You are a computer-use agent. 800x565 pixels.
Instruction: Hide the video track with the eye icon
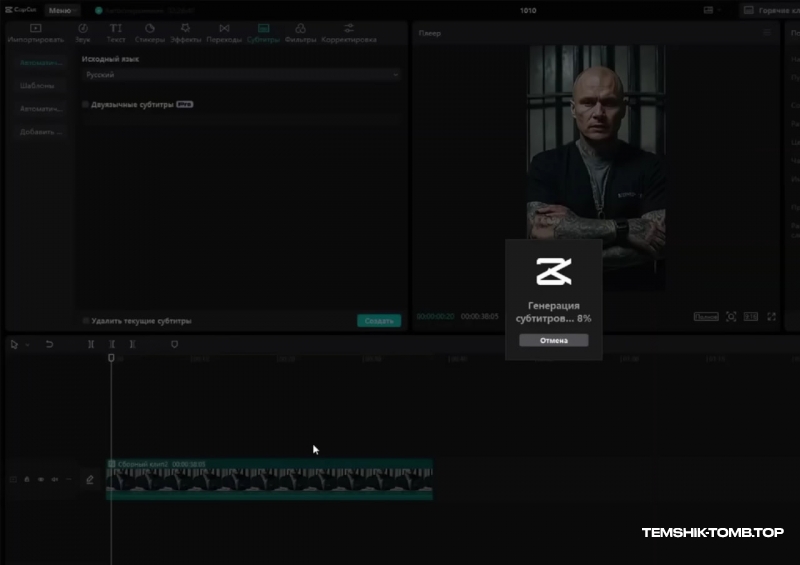click(x=41, y=479)
